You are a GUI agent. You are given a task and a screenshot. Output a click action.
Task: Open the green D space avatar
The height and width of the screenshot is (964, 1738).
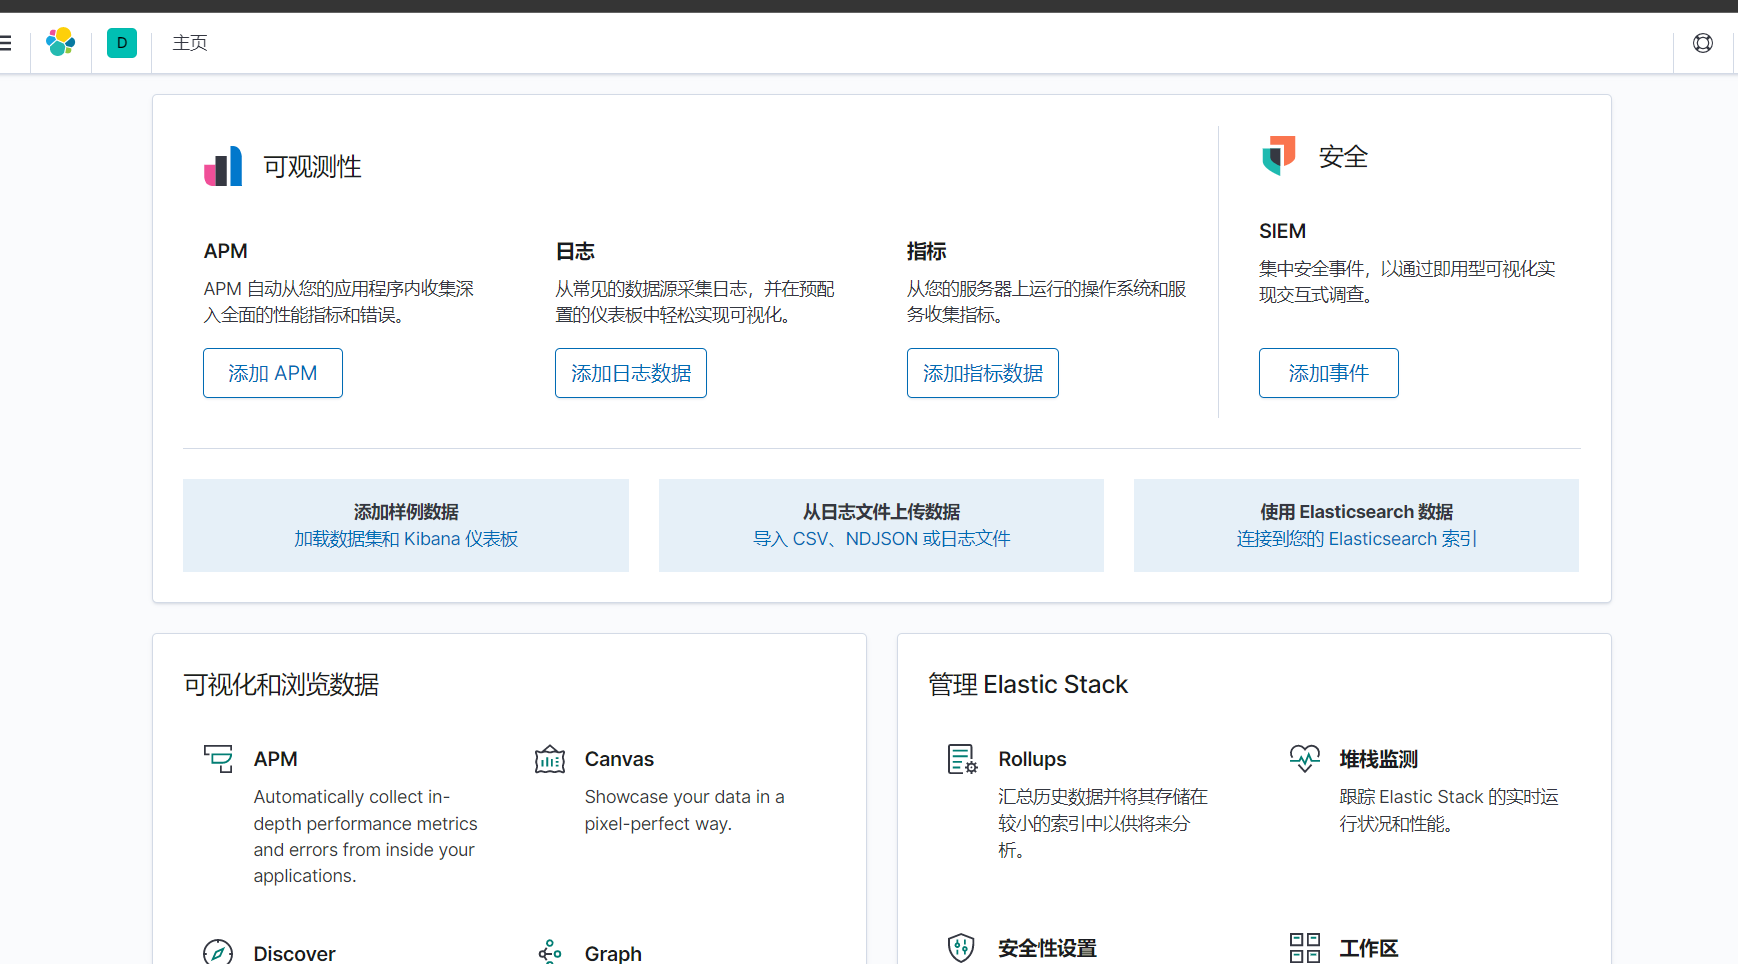tap(122, 43)
